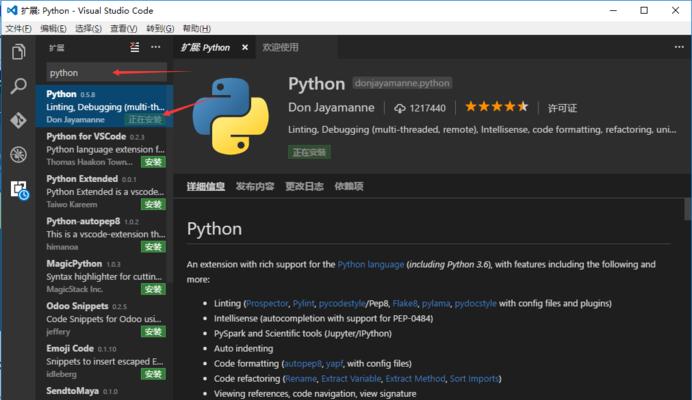Clear extensions search results icon

tap(135, 47)
